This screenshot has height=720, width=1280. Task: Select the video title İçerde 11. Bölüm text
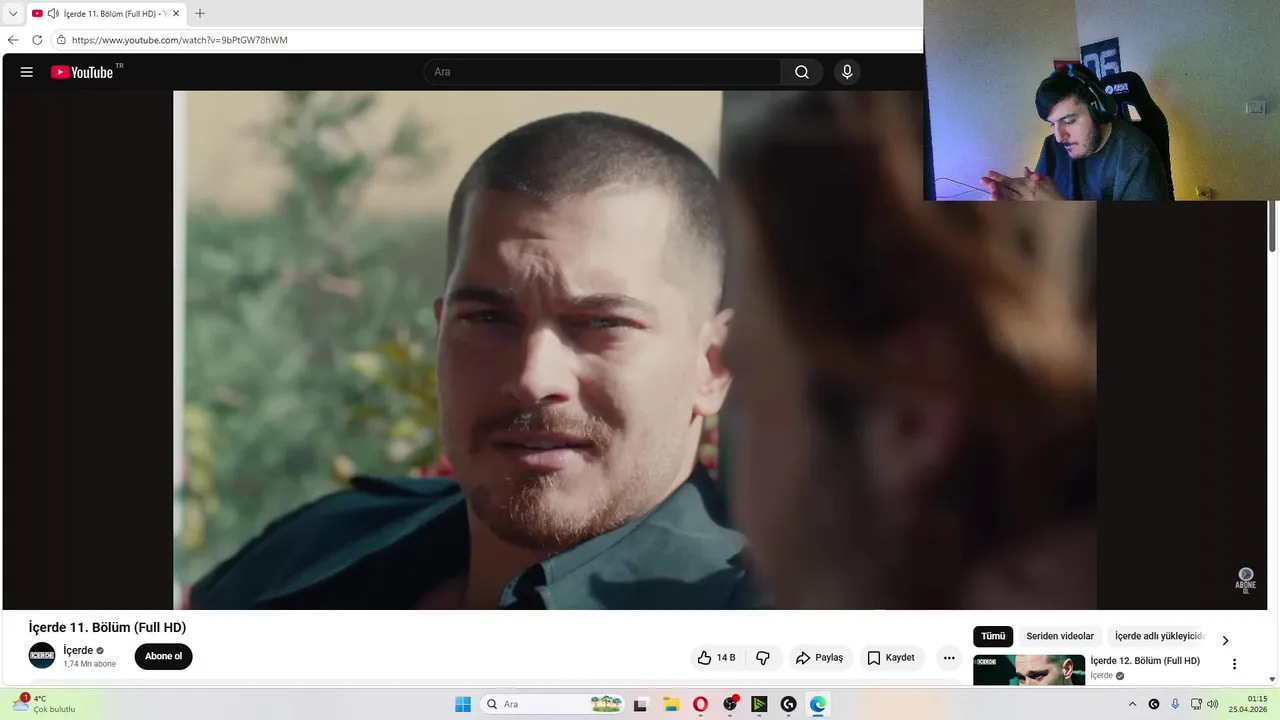pyautogui.click(x=107, y=627)
